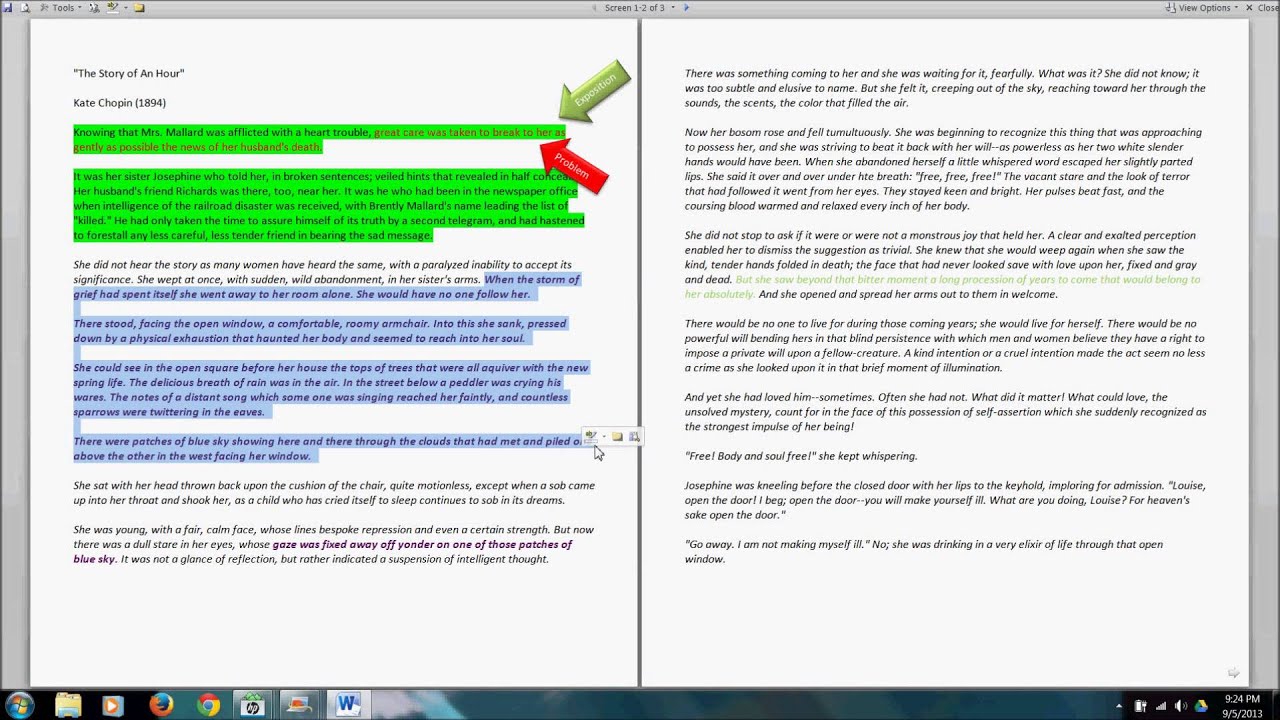Screen dimensions: 1280x720
Task: Click the page-turn arrow at bottom right of page
Action: (1233, 673)
